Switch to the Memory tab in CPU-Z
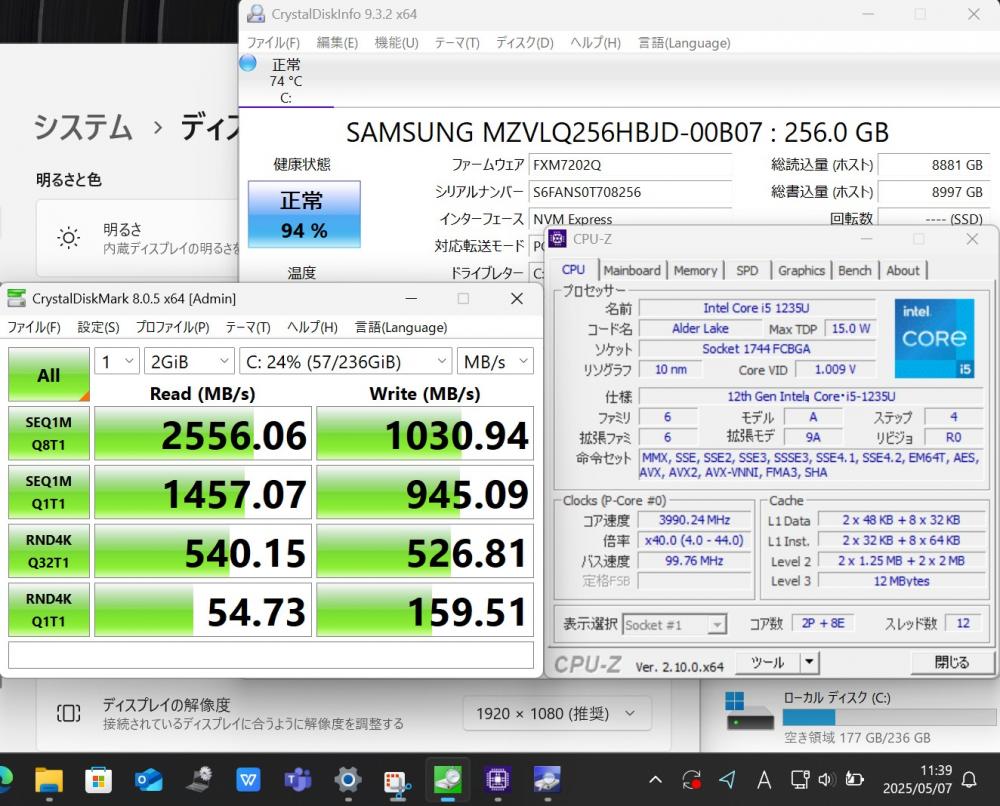 (x=695, y=270)
